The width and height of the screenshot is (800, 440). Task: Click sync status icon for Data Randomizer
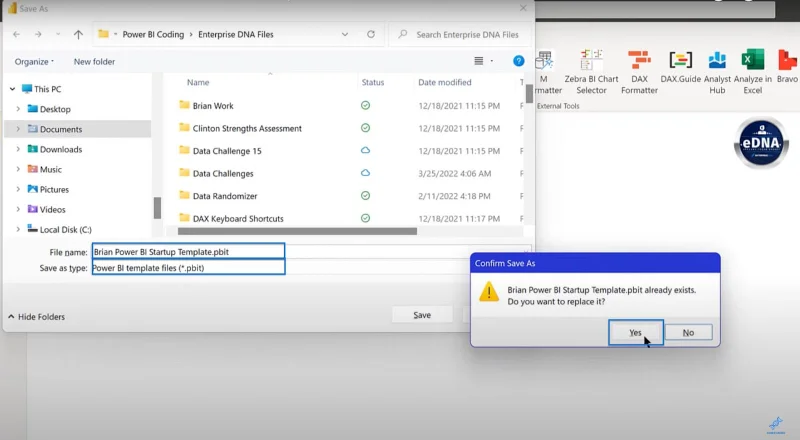tap(365, 195)
